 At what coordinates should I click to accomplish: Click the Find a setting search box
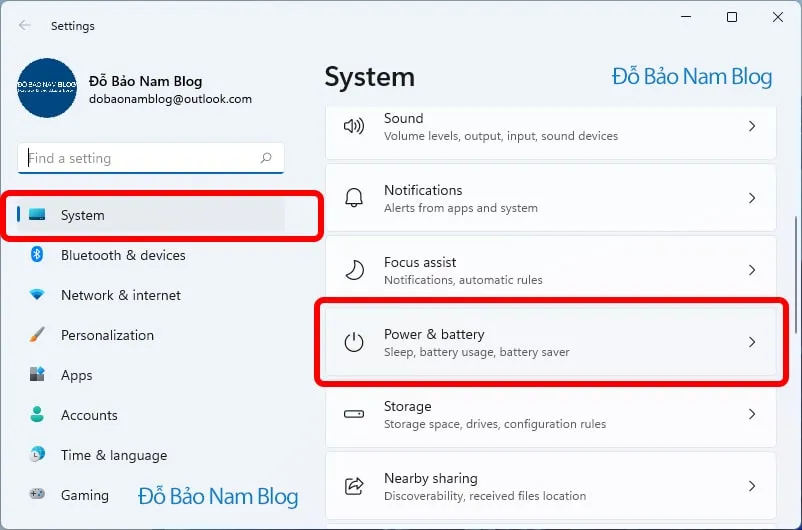point(151,158)
